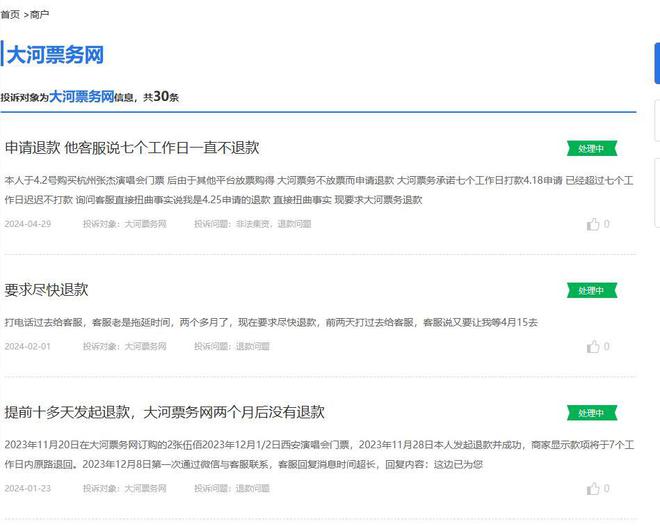Click the 大河票务网 page heading
Screen dimensions: 660x529
click(55, 55)
